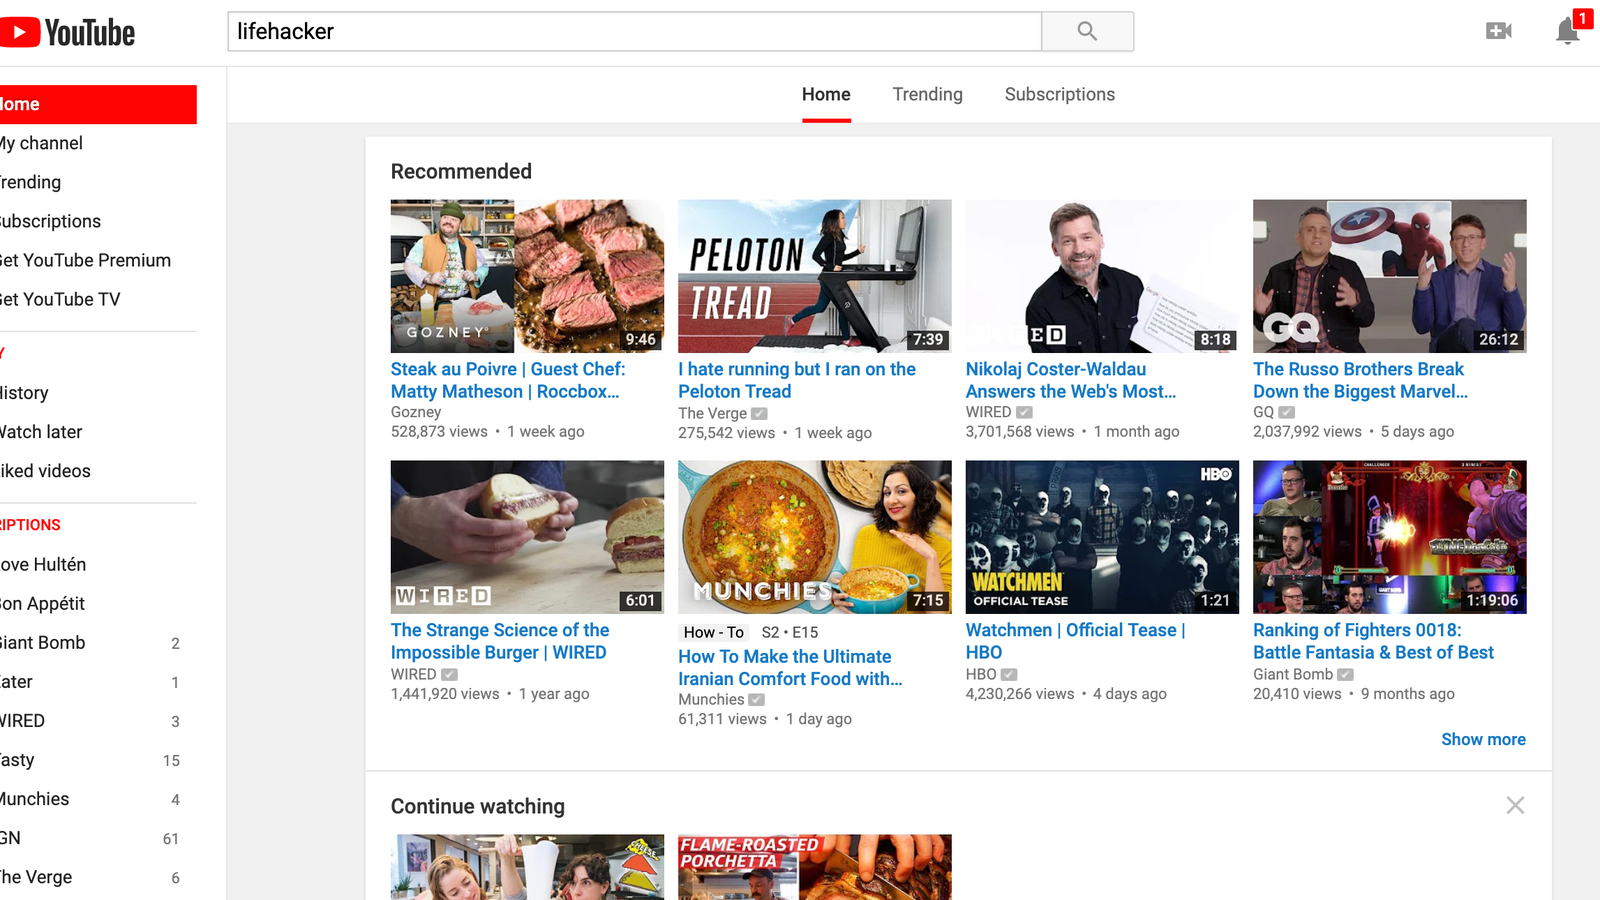This screenshot has height=900, width=1600.
Task: Switch to the Subscriptions tab
Action: point(1059,94)
